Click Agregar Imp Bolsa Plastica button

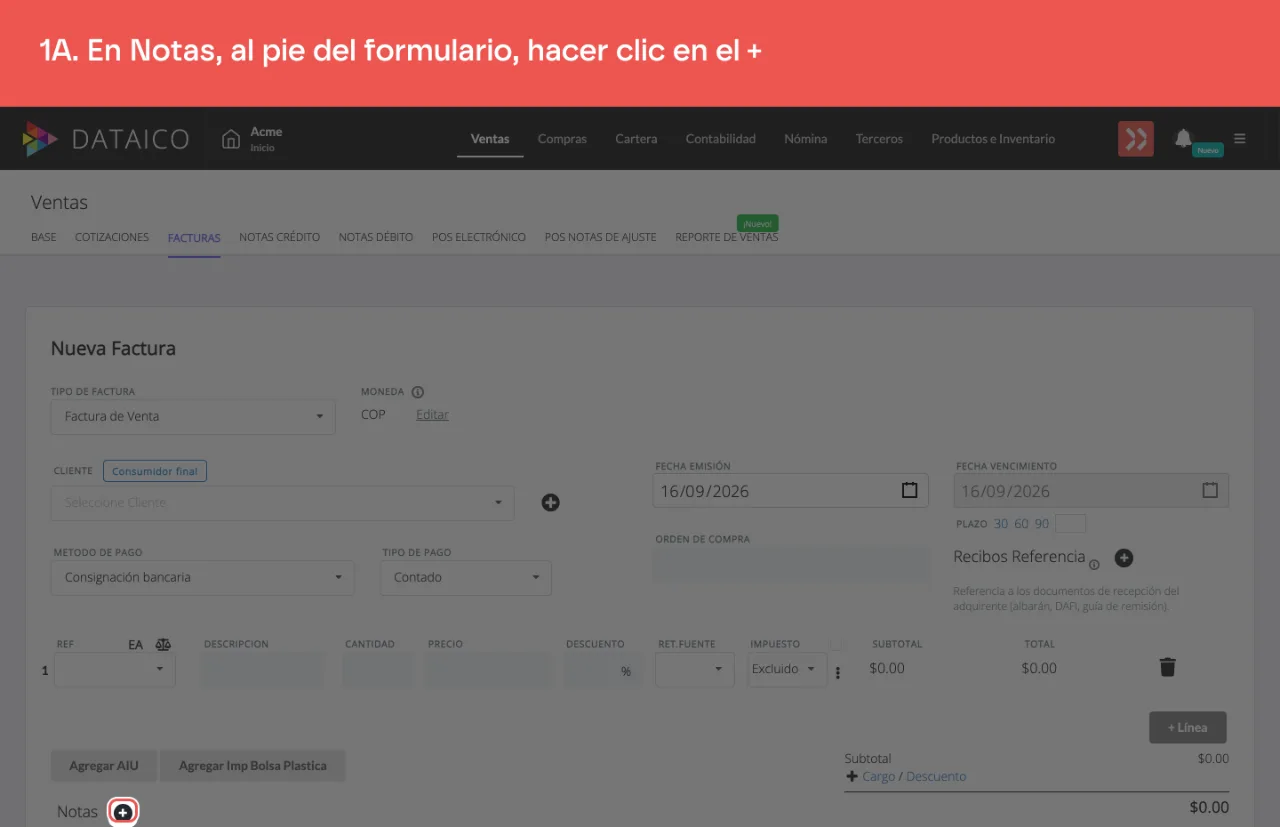pos(253,766)
